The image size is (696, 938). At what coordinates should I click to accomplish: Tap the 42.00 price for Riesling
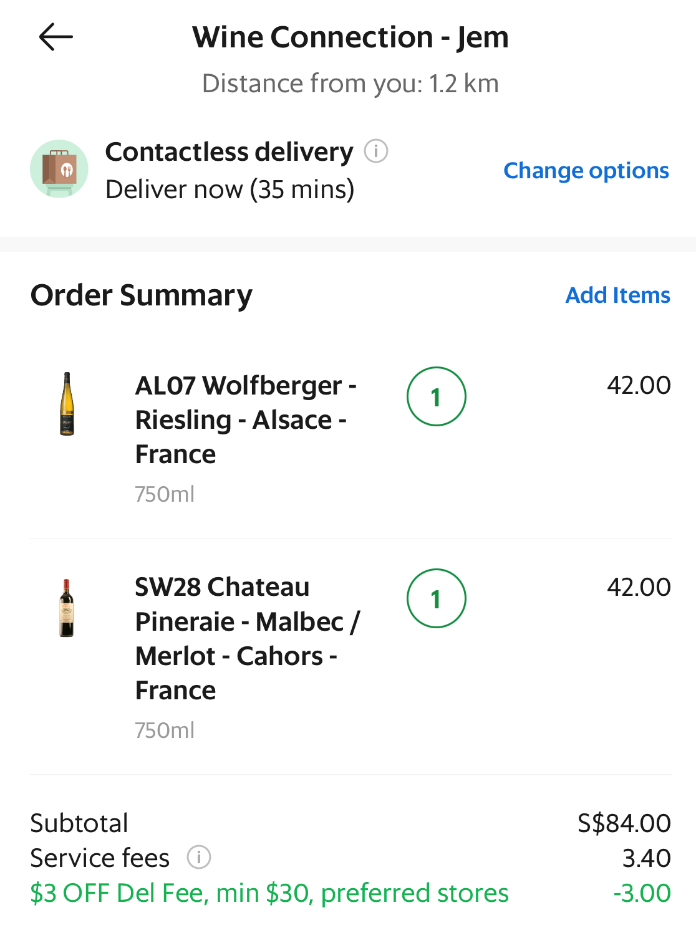[639, 385]
